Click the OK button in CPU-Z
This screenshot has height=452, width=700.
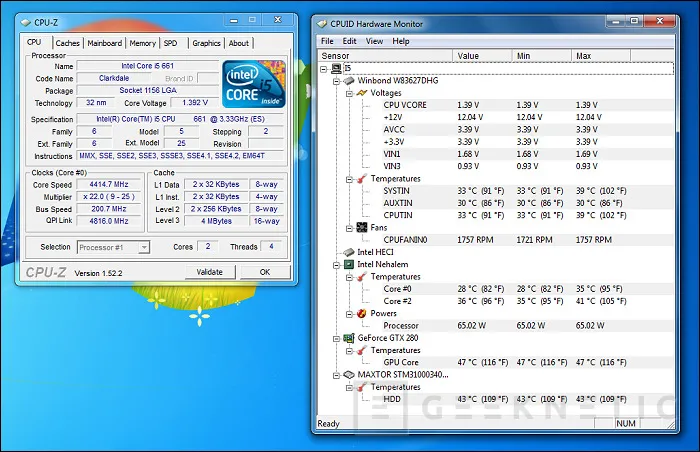point(265,272)
